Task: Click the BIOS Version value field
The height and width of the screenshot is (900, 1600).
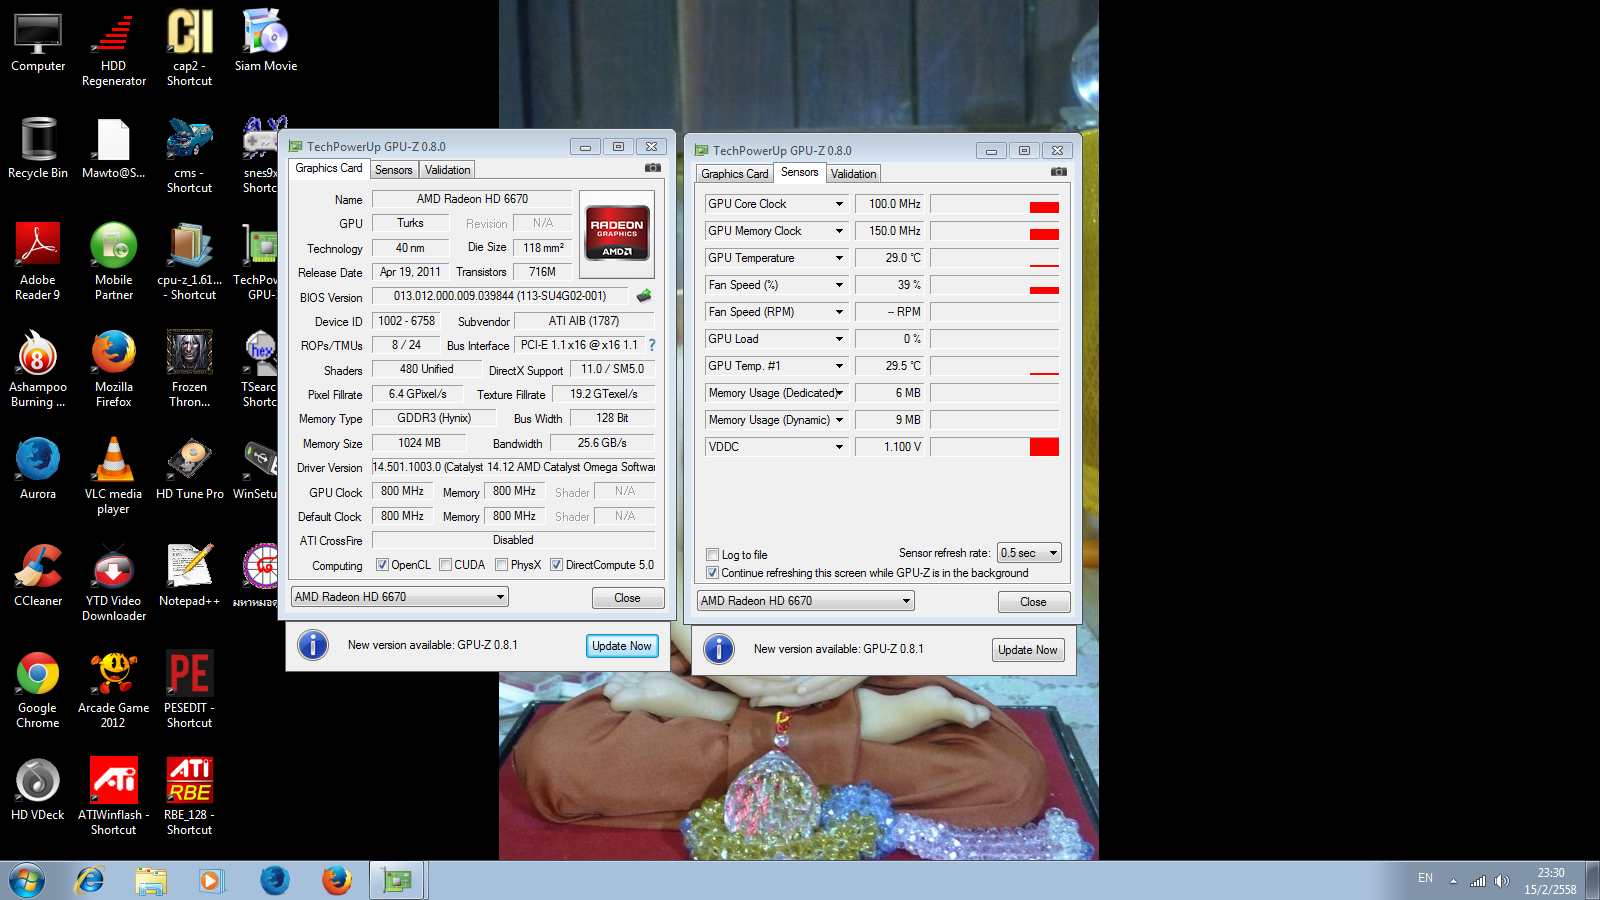Action: [500, 296]
